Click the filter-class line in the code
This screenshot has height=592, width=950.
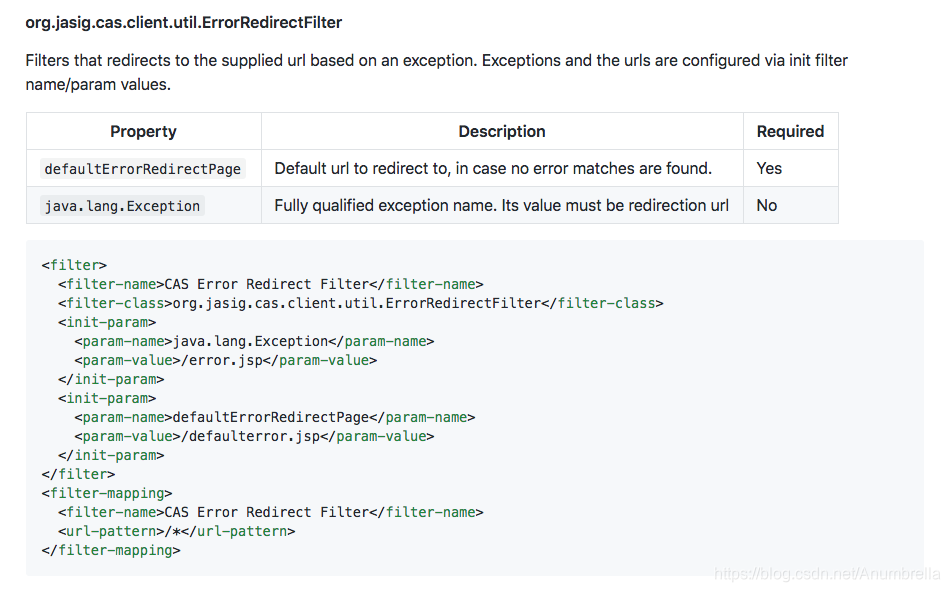[x=360, y=303]
